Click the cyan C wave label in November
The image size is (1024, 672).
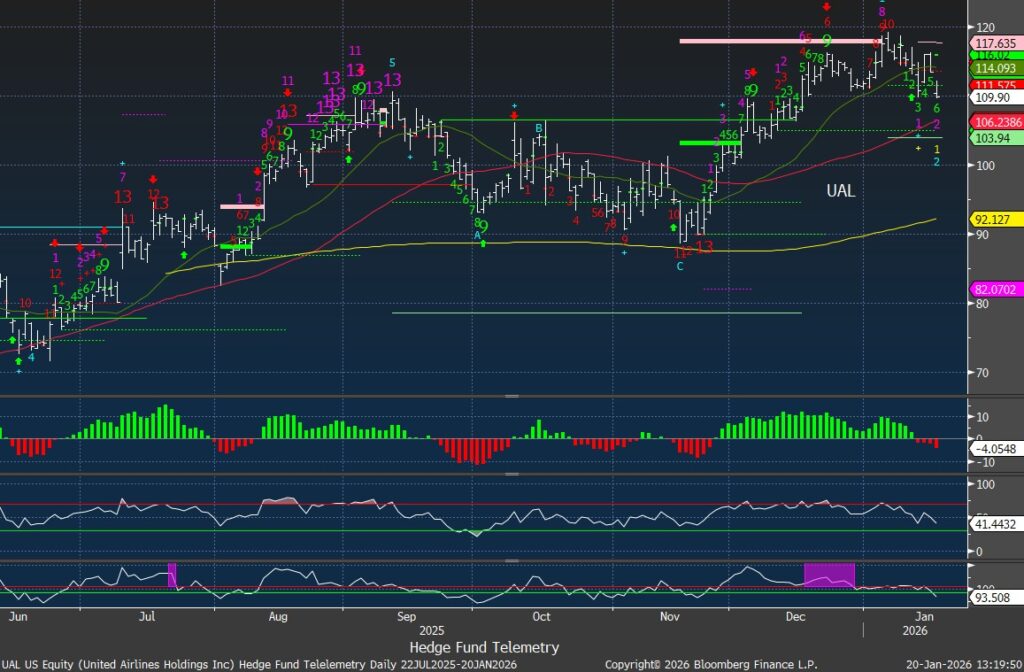(x=680, y=266)
